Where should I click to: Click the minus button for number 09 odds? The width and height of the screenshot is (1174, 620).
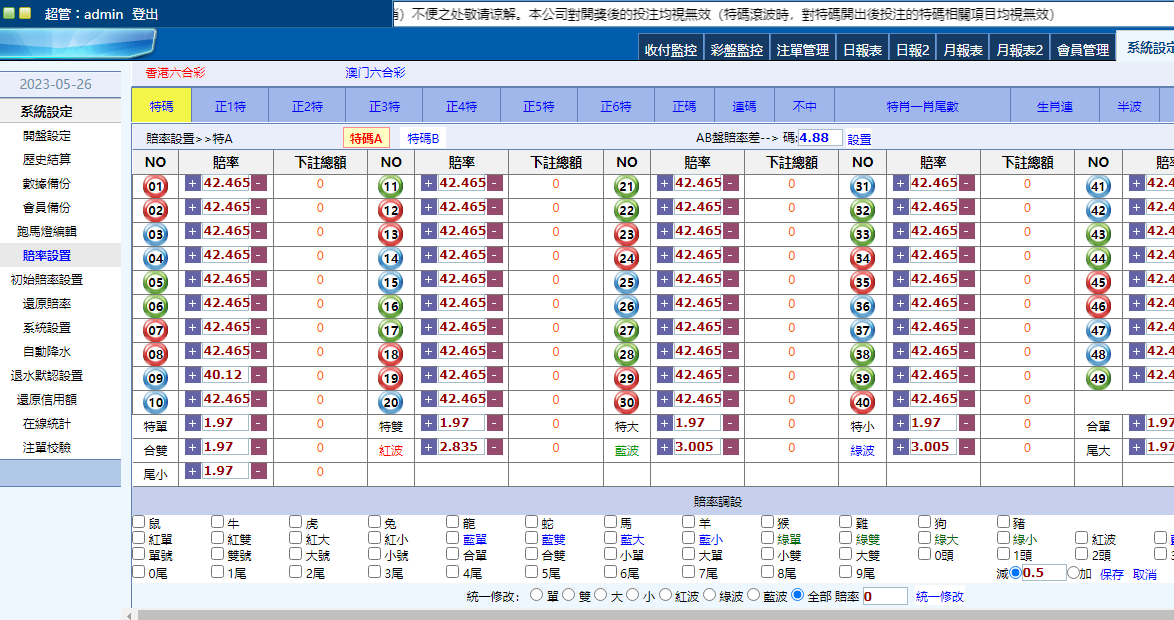tap(259, 375)
